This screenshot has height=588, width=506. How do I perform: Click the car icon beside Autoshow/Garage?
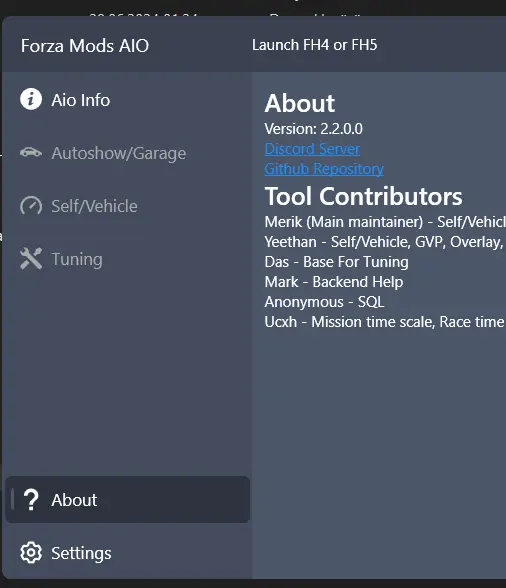(x=31, y=153)
